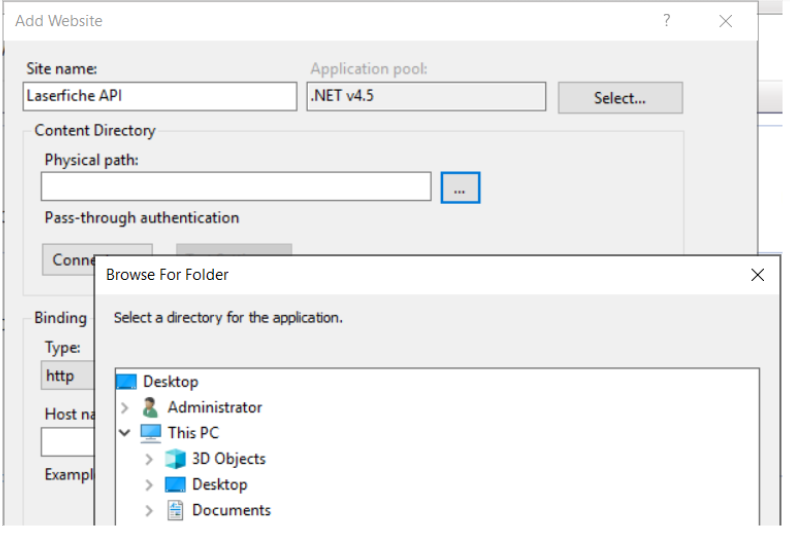The width and height of the screenshot is (790, 554).
Task: Select the Desktop label under This PC
Action: tap(220, 484)
